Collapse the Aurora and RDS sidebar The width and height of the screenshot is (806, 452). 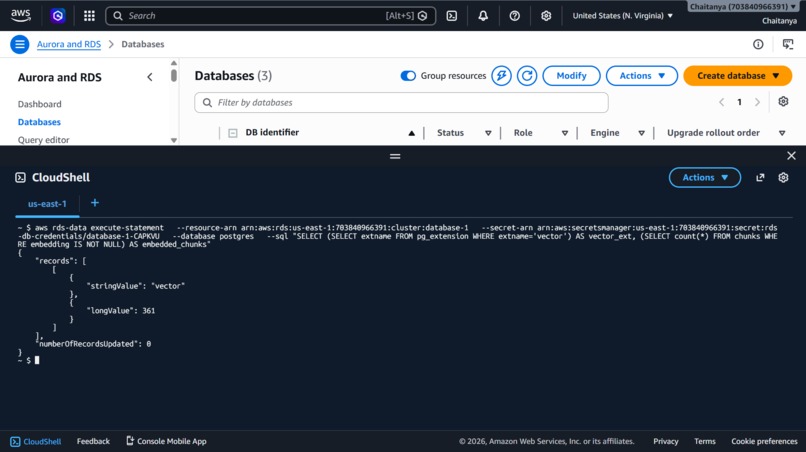[150, 78]
